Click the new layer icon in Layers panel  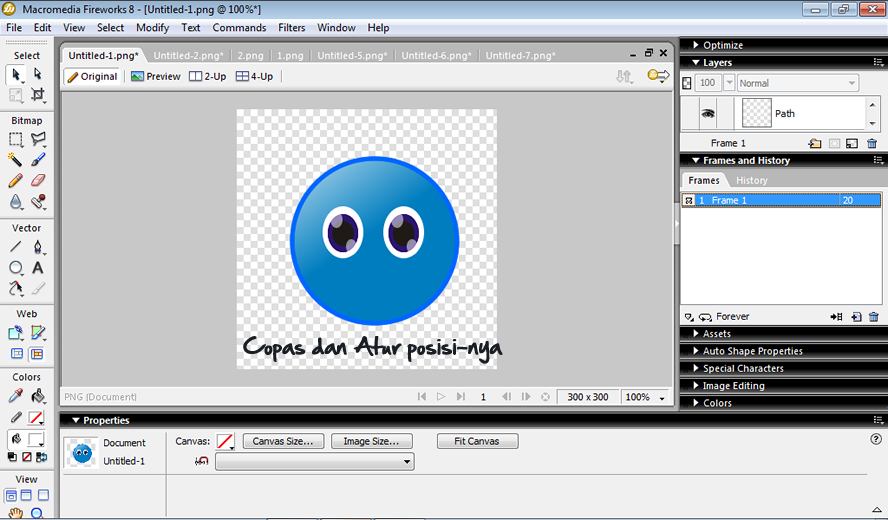pos(814,143)
